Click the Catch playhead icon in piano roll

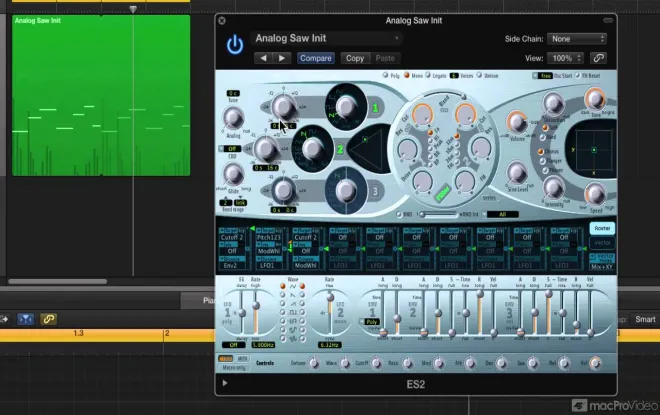click(25, 319)
